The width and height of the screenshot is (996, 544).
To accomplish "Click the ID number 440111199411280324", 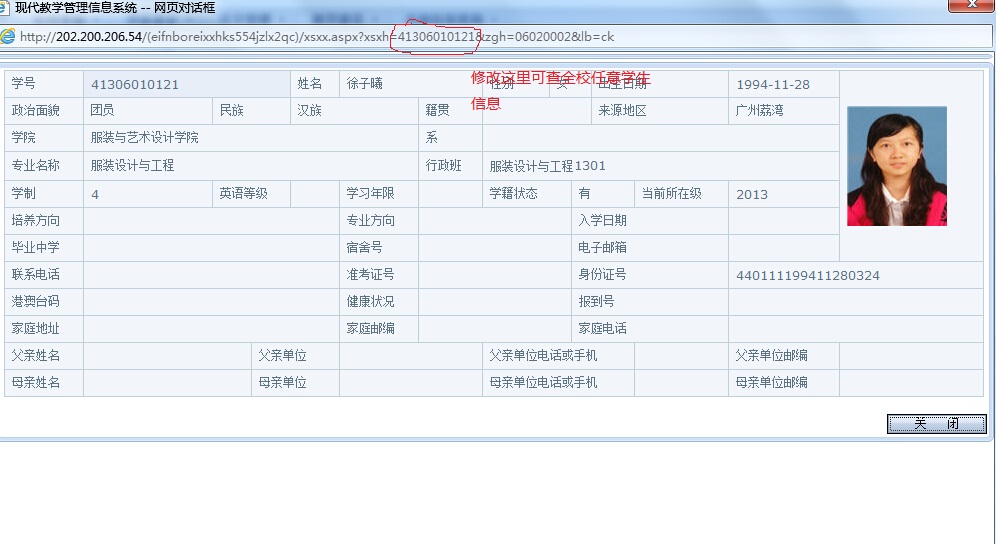I will coord(808,276).
